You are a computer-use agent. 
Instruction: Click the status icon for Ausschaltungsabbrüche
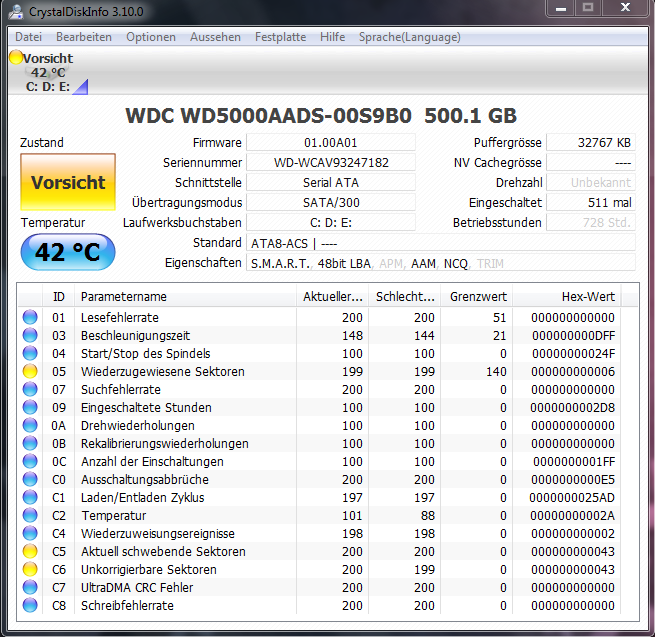pyautogui.click(x=30, y=479)
